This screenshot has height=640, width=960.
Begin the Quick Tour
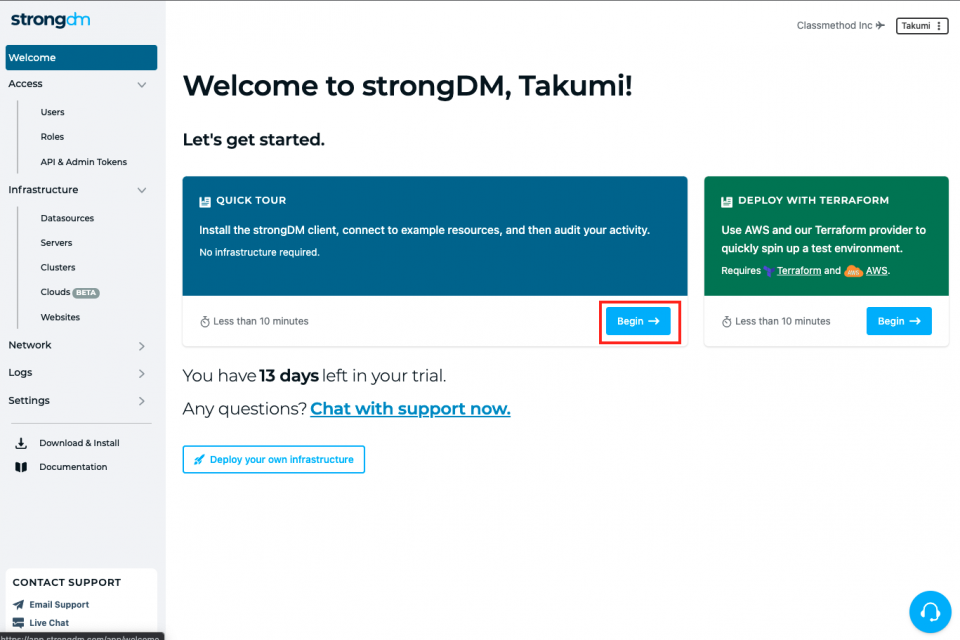638,321
